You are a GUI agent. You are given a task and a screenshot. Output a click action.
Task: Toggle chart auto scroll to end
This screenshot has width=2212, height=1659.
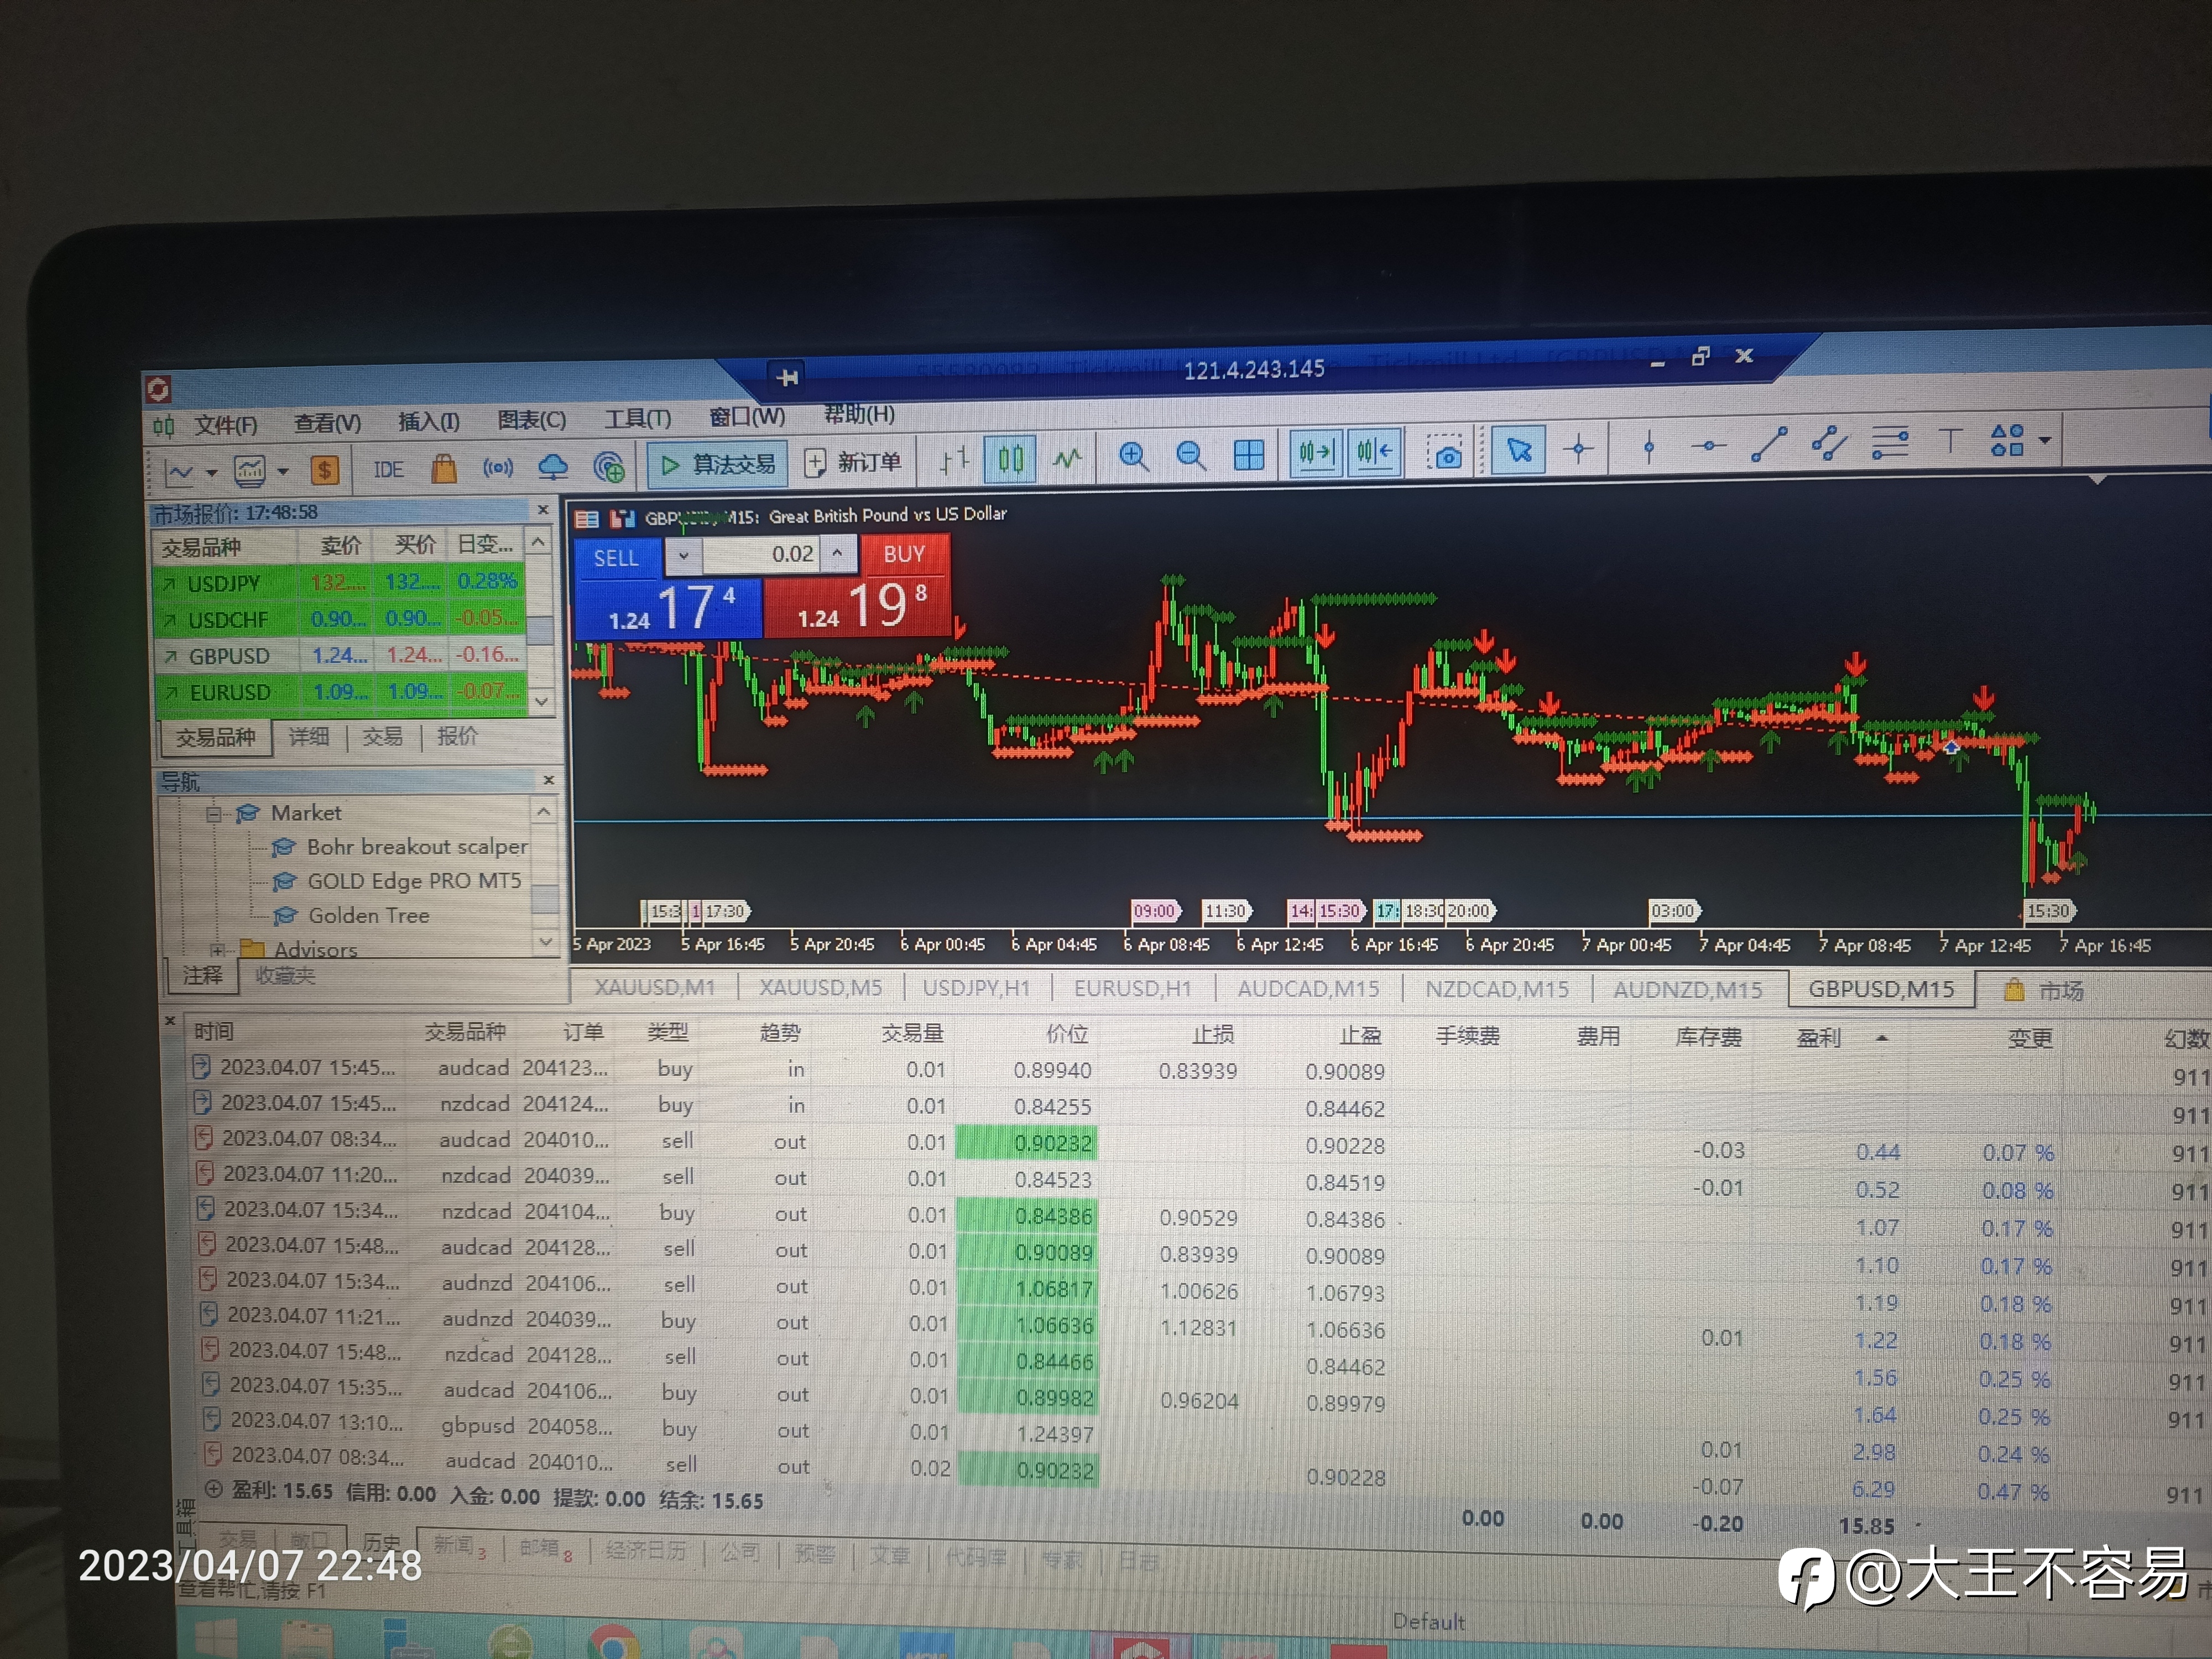(1315, 453)
